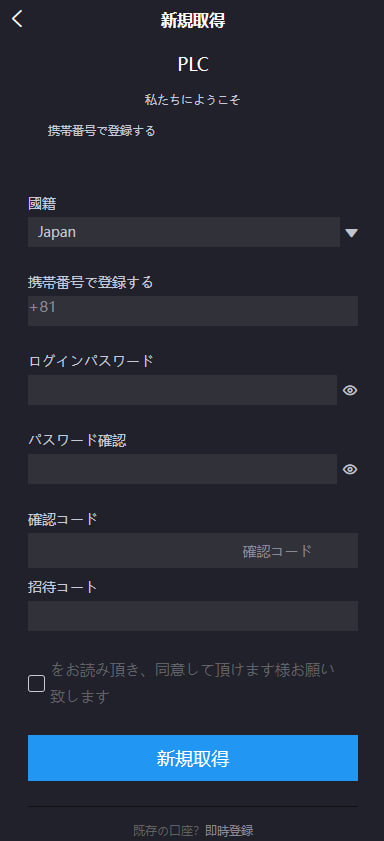This screenshot has width=384, height=841.
Task: Expand the nationality dropdown triangle
Action: point(351,233)
